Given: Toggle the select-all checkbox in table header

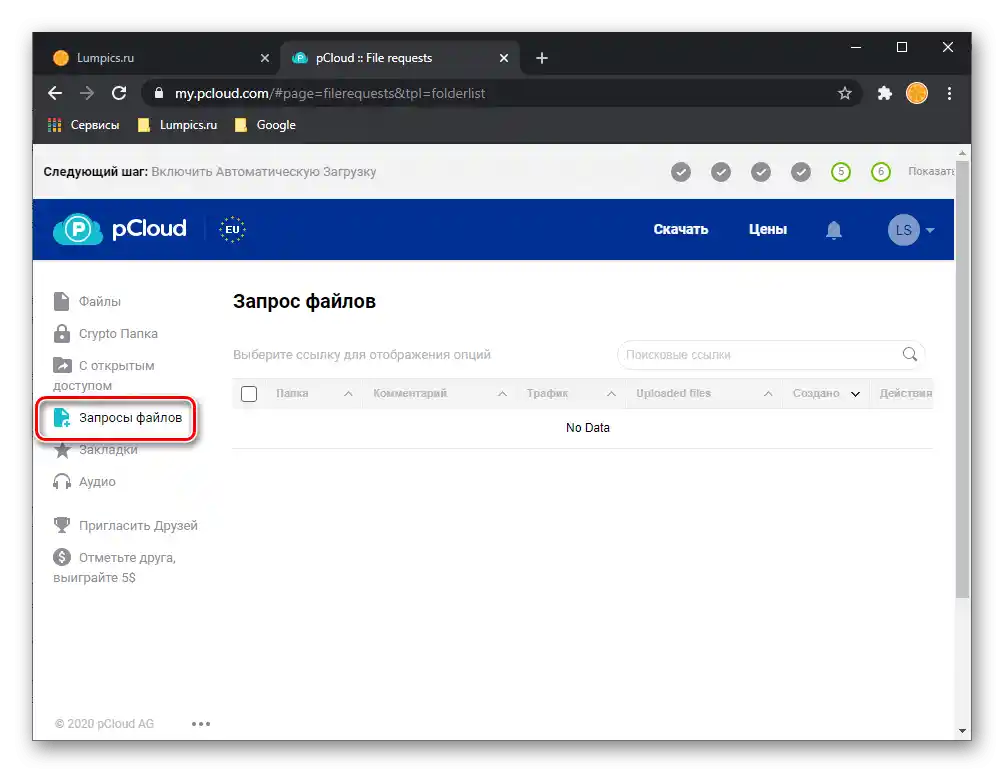Looking at the screenshot, I should (249, 394).
